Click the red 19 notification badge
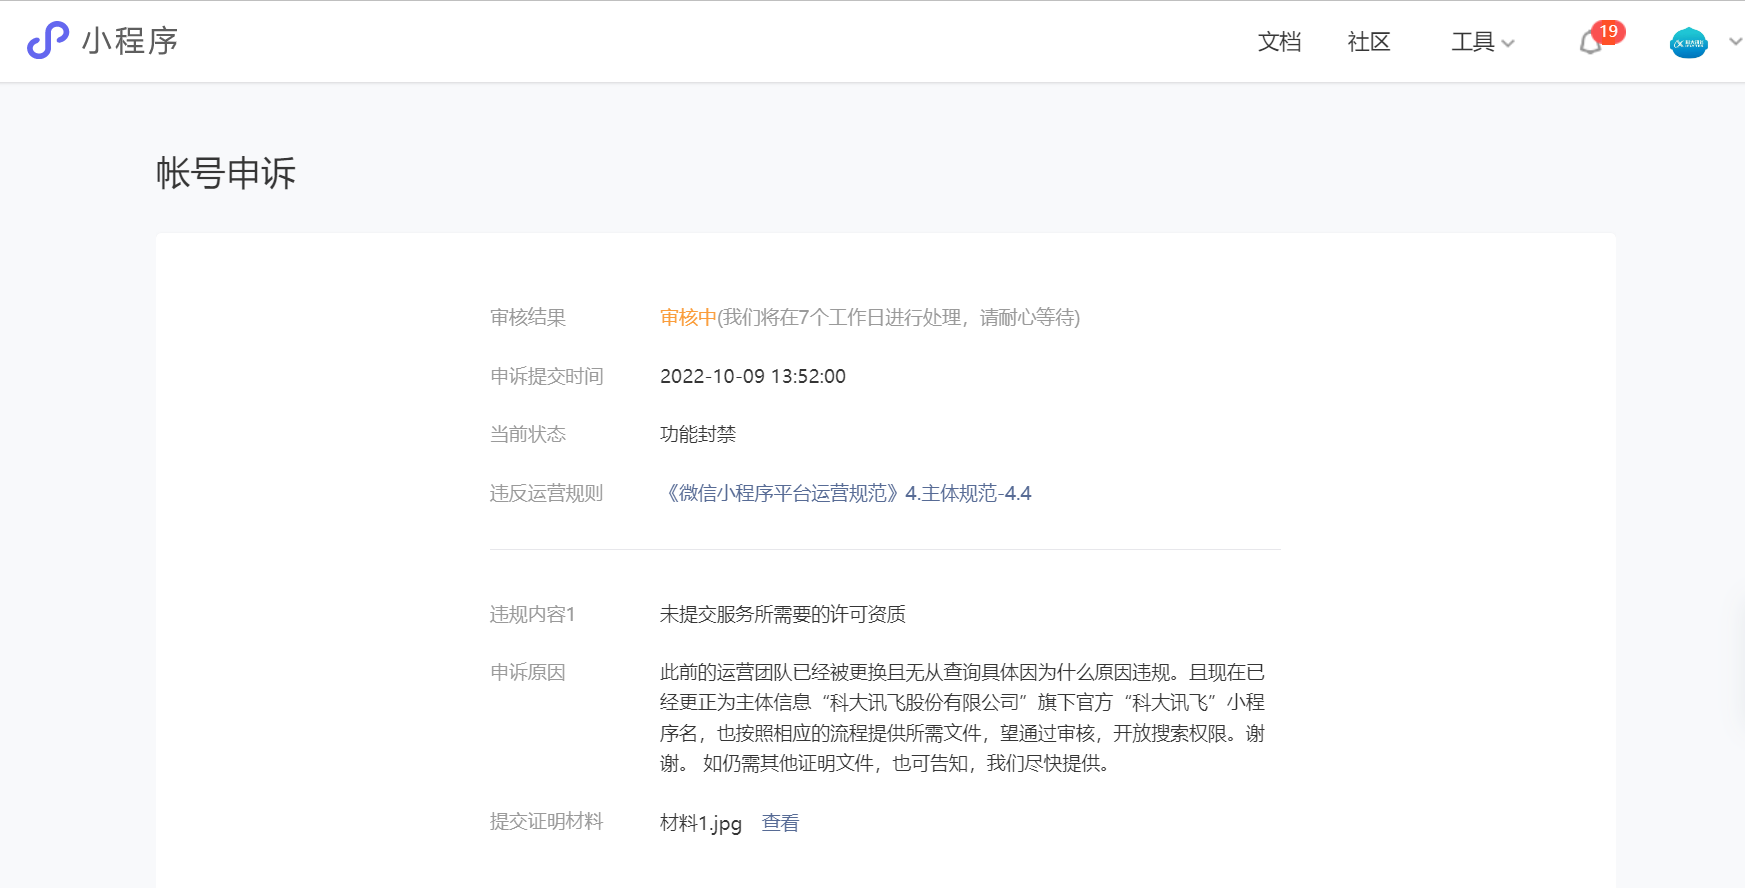This screenshot has width=1745, height=888. pos(1608,32)
